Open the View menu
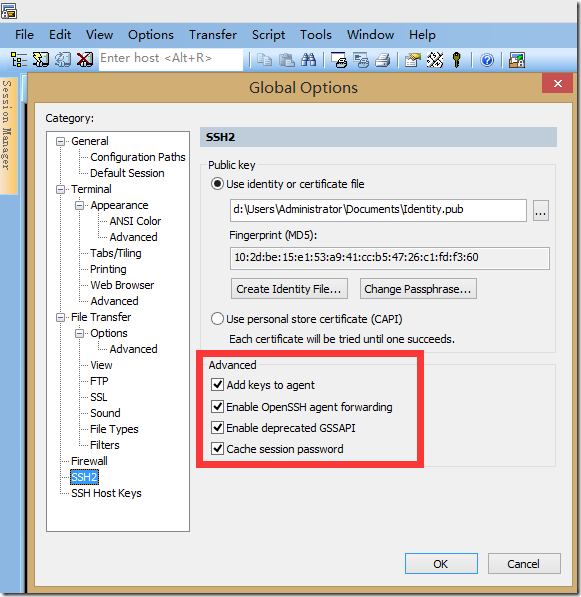Viewport: 581px width, 597px height. [99, 35]
